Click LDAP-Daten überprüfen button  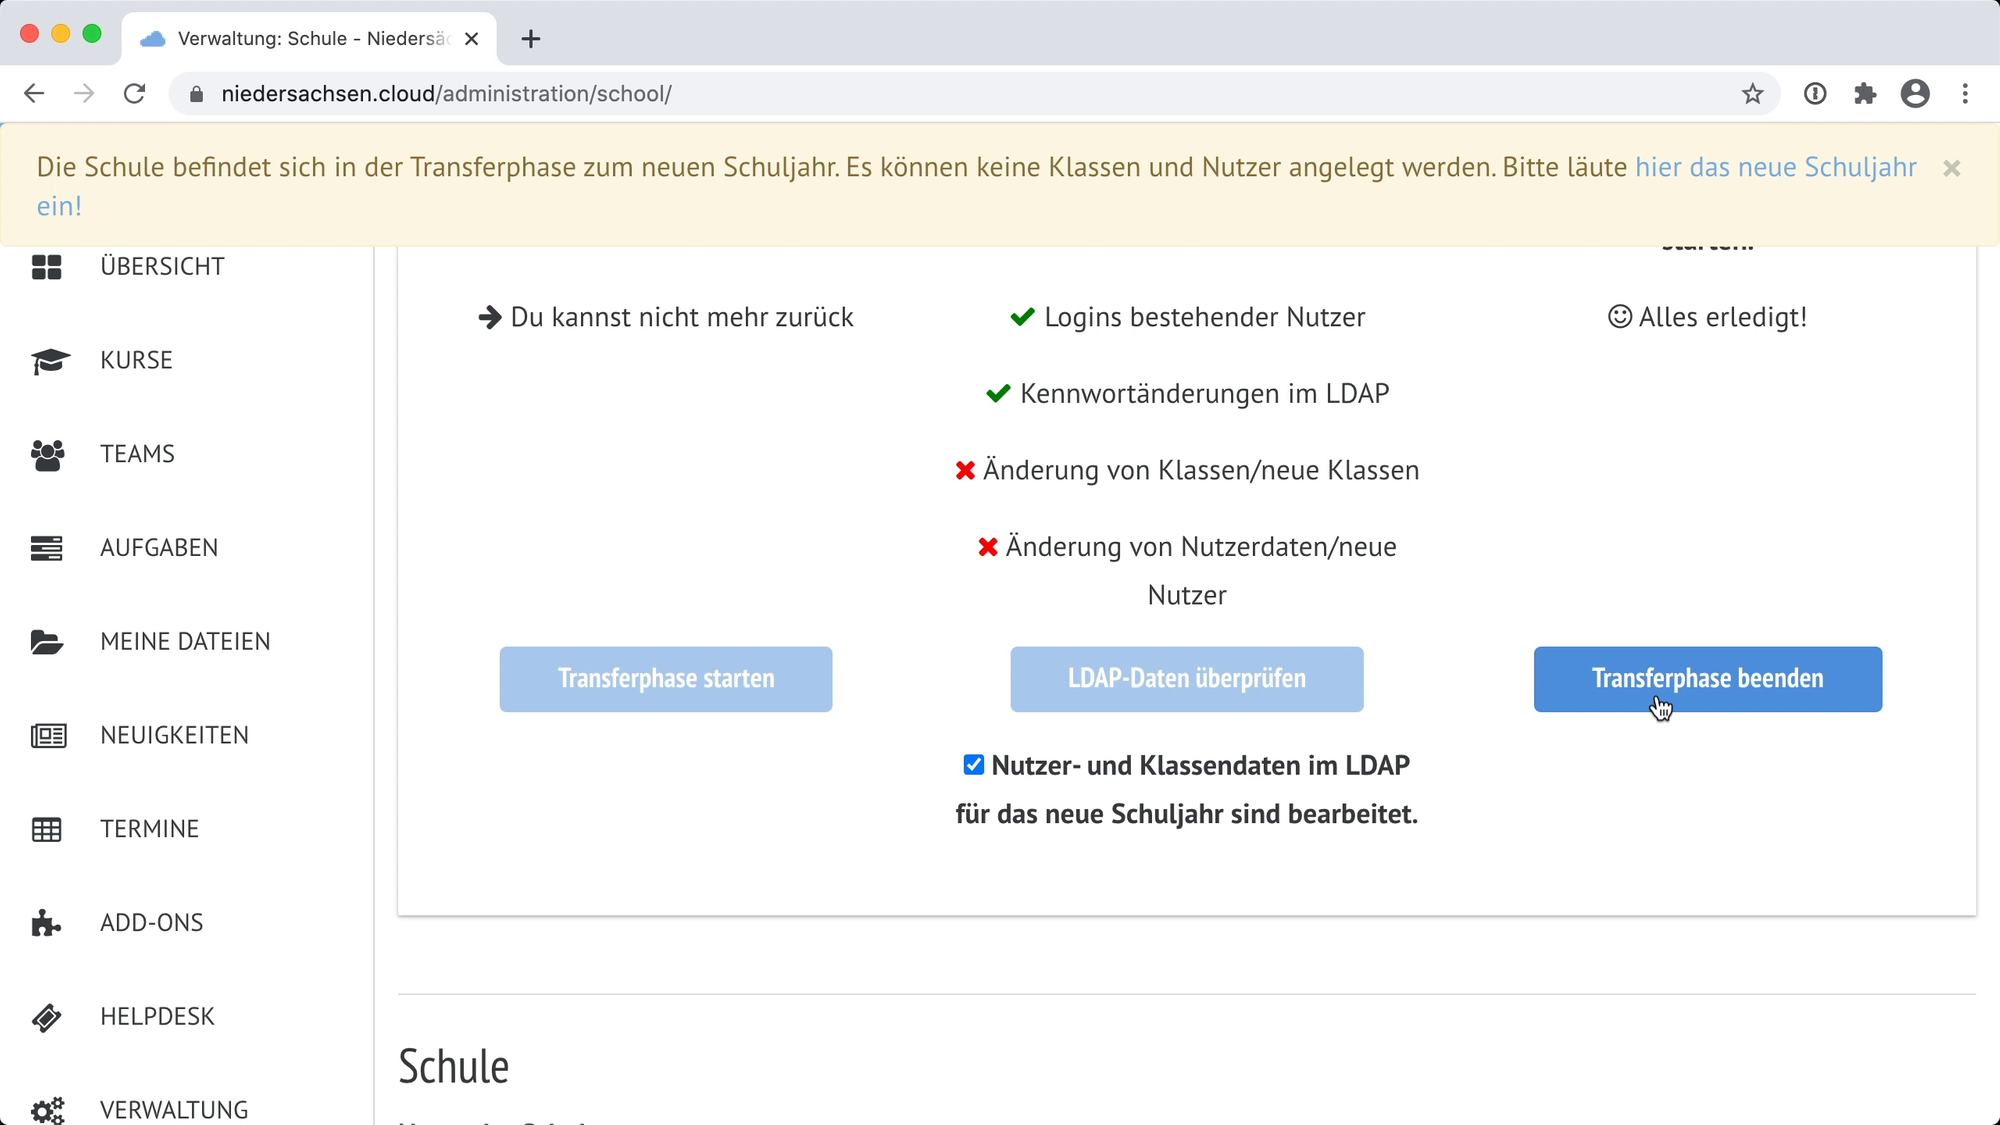coord(1186,679)
